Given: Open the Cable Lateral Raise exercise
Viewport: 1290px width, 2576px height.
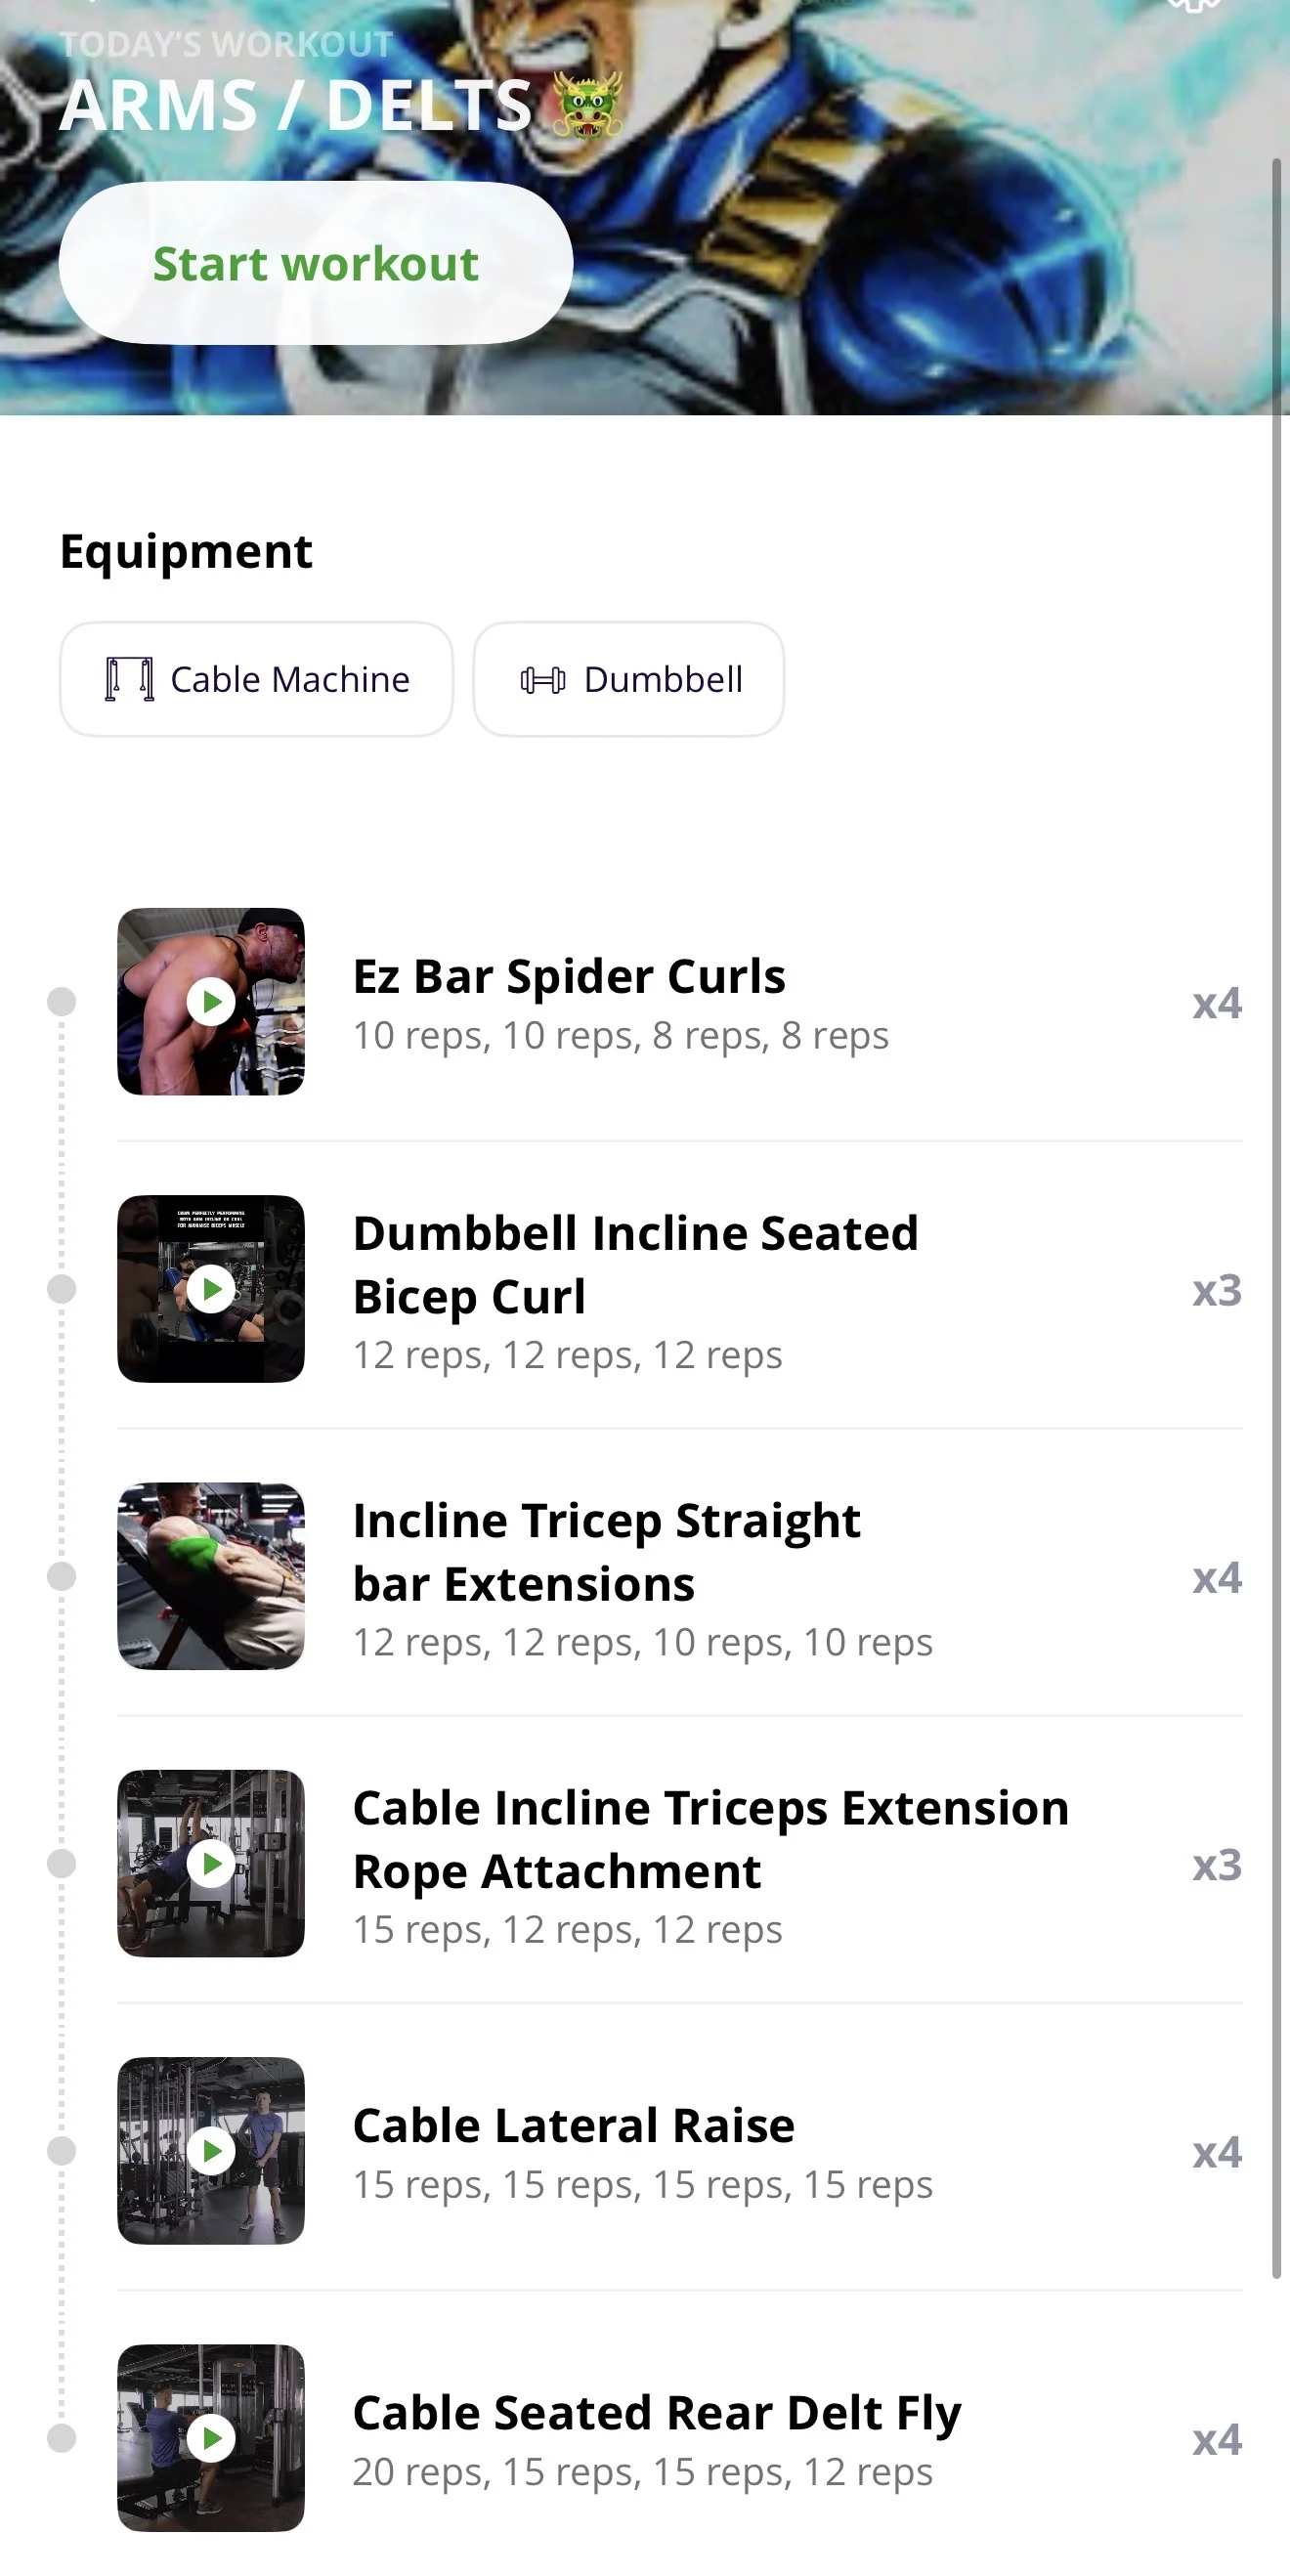Looking at the screenshot, I should click(573, 2126).
